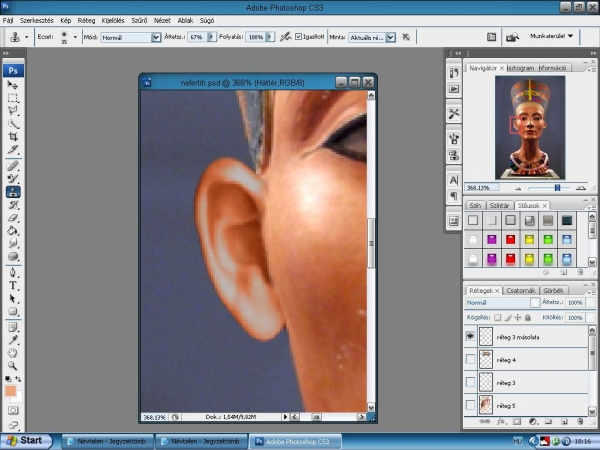Switch to the Szín tab
The height and width of the screenshot is (450, 600).
tap(475, 205)
